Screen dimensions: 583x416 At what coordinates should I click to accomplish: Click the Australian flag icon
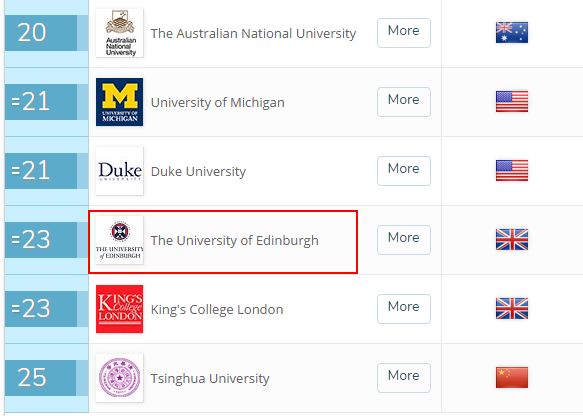[512, 32]
